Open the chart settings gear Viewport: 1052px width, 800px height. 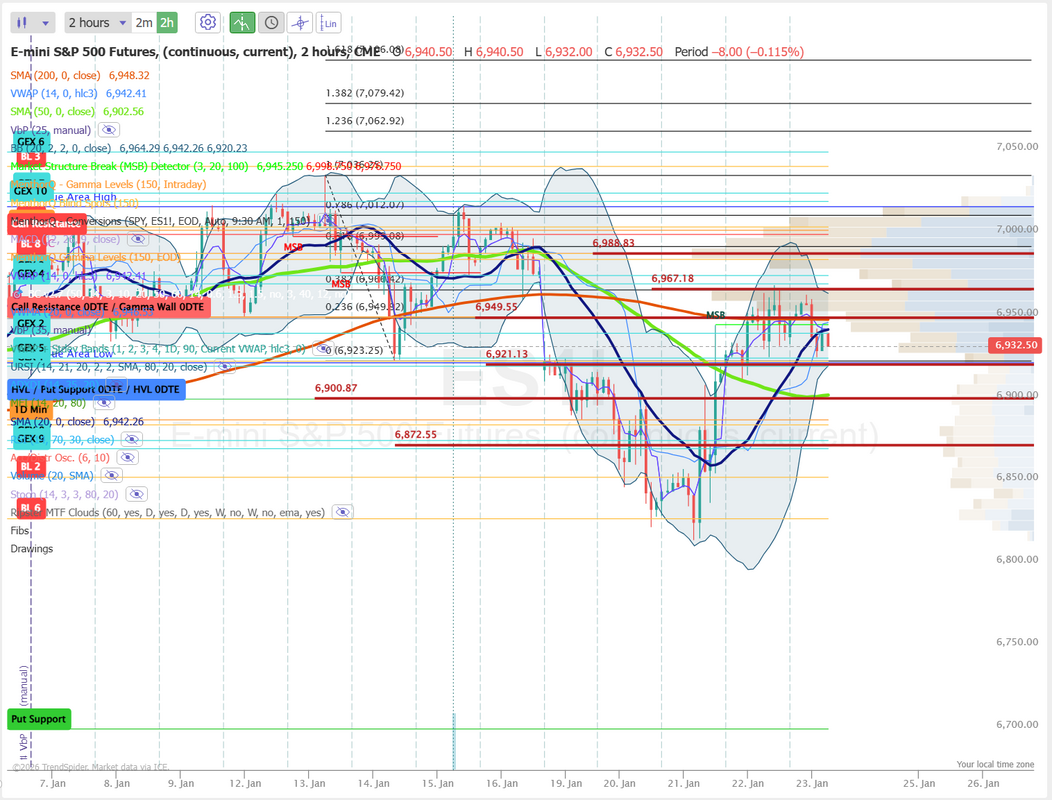(208, 22)
